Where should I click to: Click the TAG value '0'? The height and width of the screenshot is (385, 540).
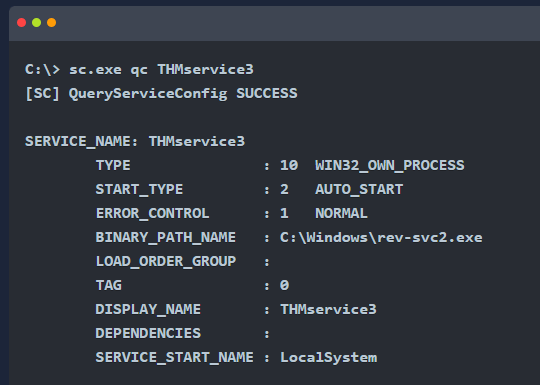pyautogui.click(x=284, y=285)
